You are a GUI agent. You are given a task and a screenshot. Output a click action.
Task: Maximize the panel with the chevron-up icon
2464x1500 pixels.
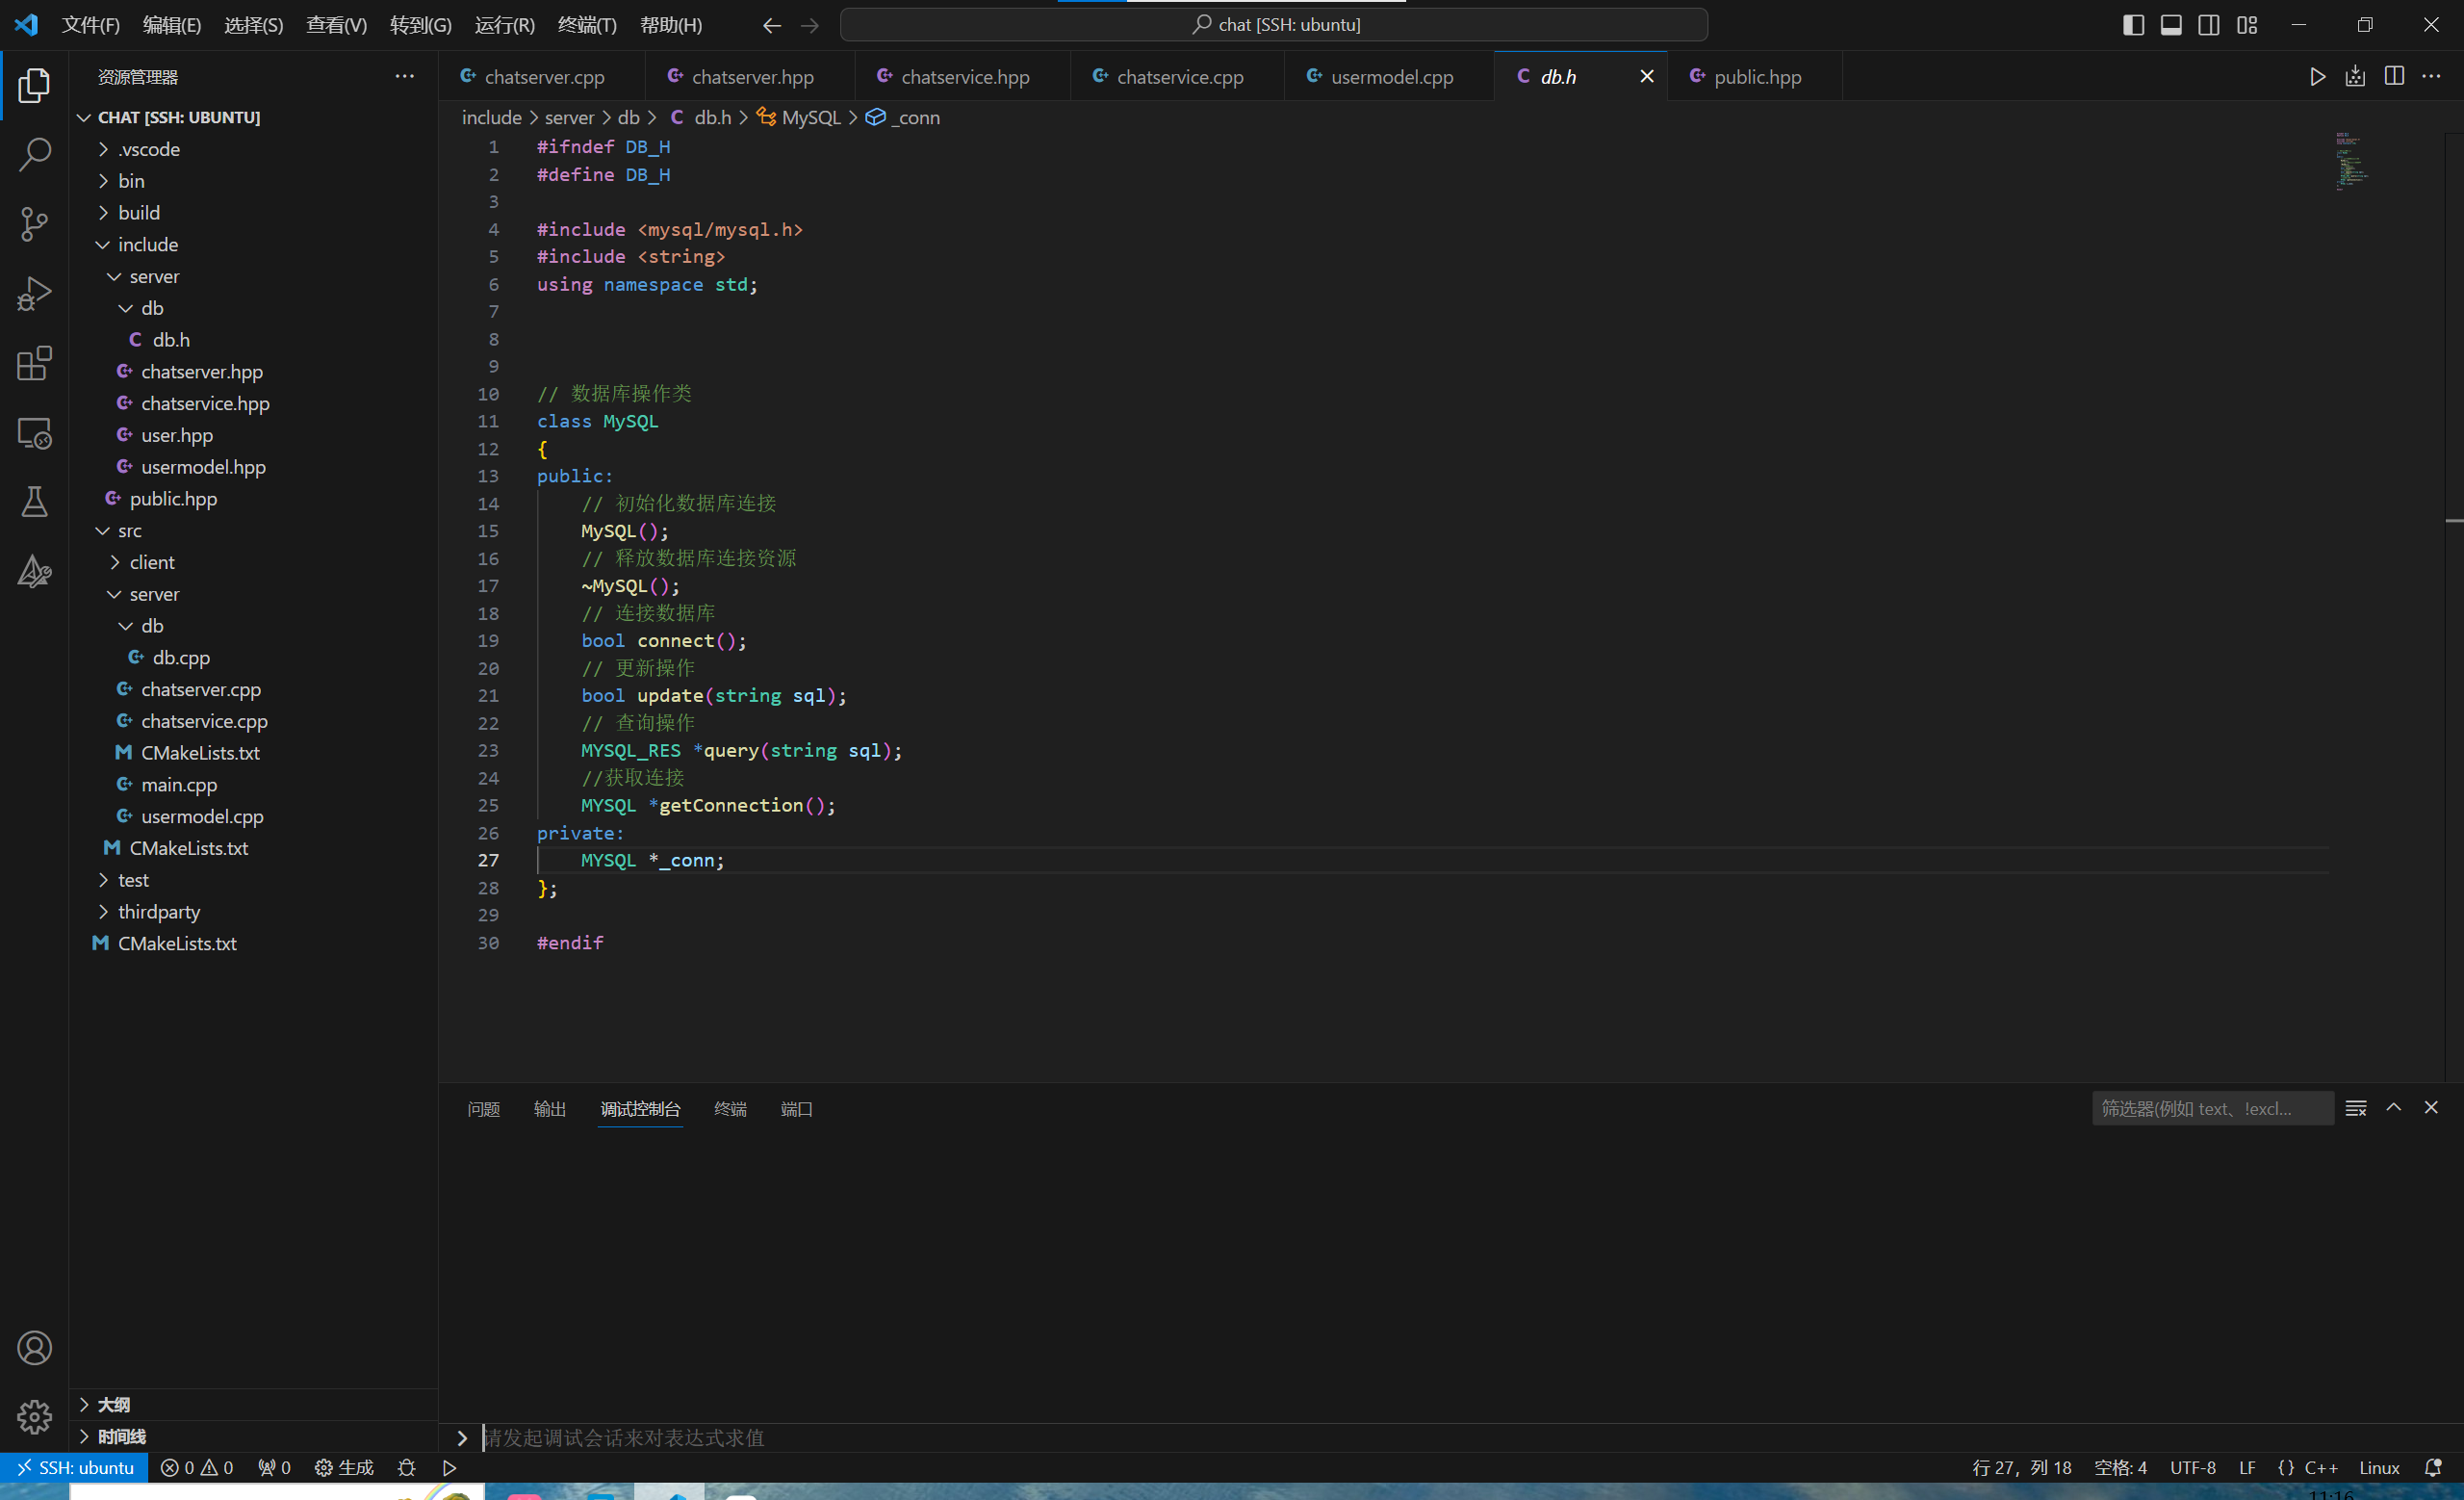point(2393,1108)
